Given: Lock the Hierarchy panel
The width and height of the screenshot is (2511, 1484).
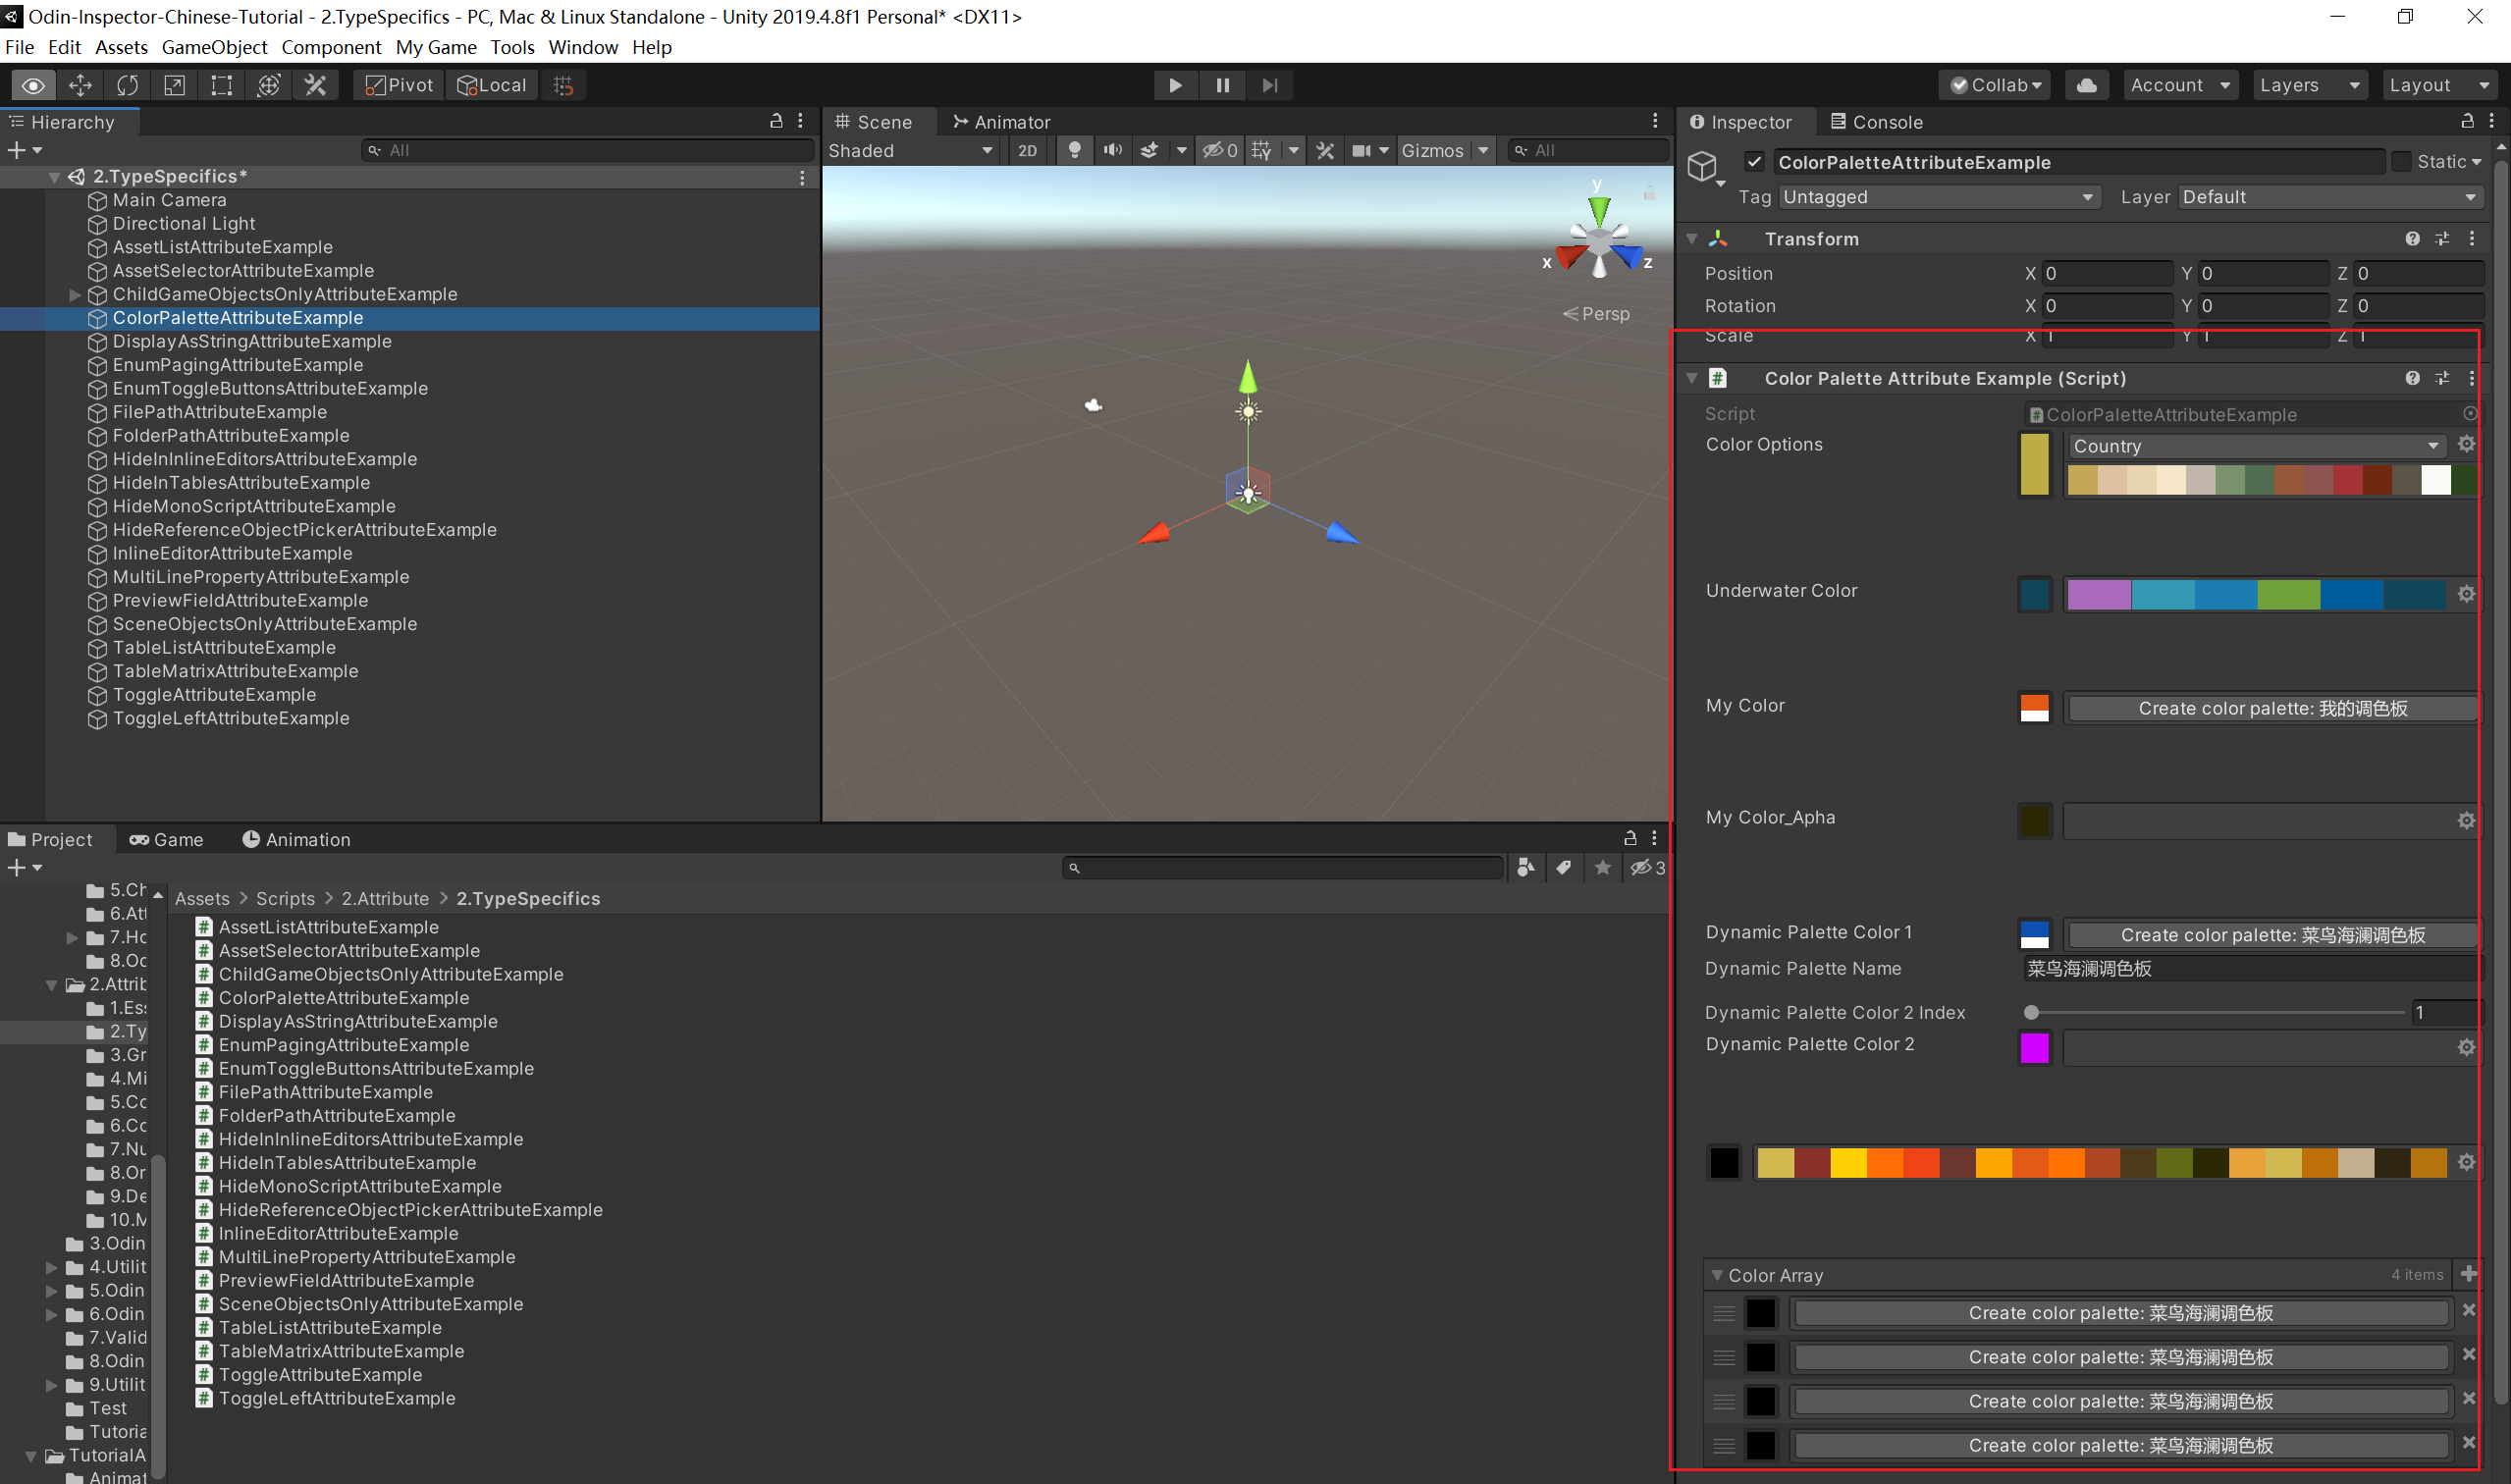Looking at the screenshot, I should click(776, 121).
